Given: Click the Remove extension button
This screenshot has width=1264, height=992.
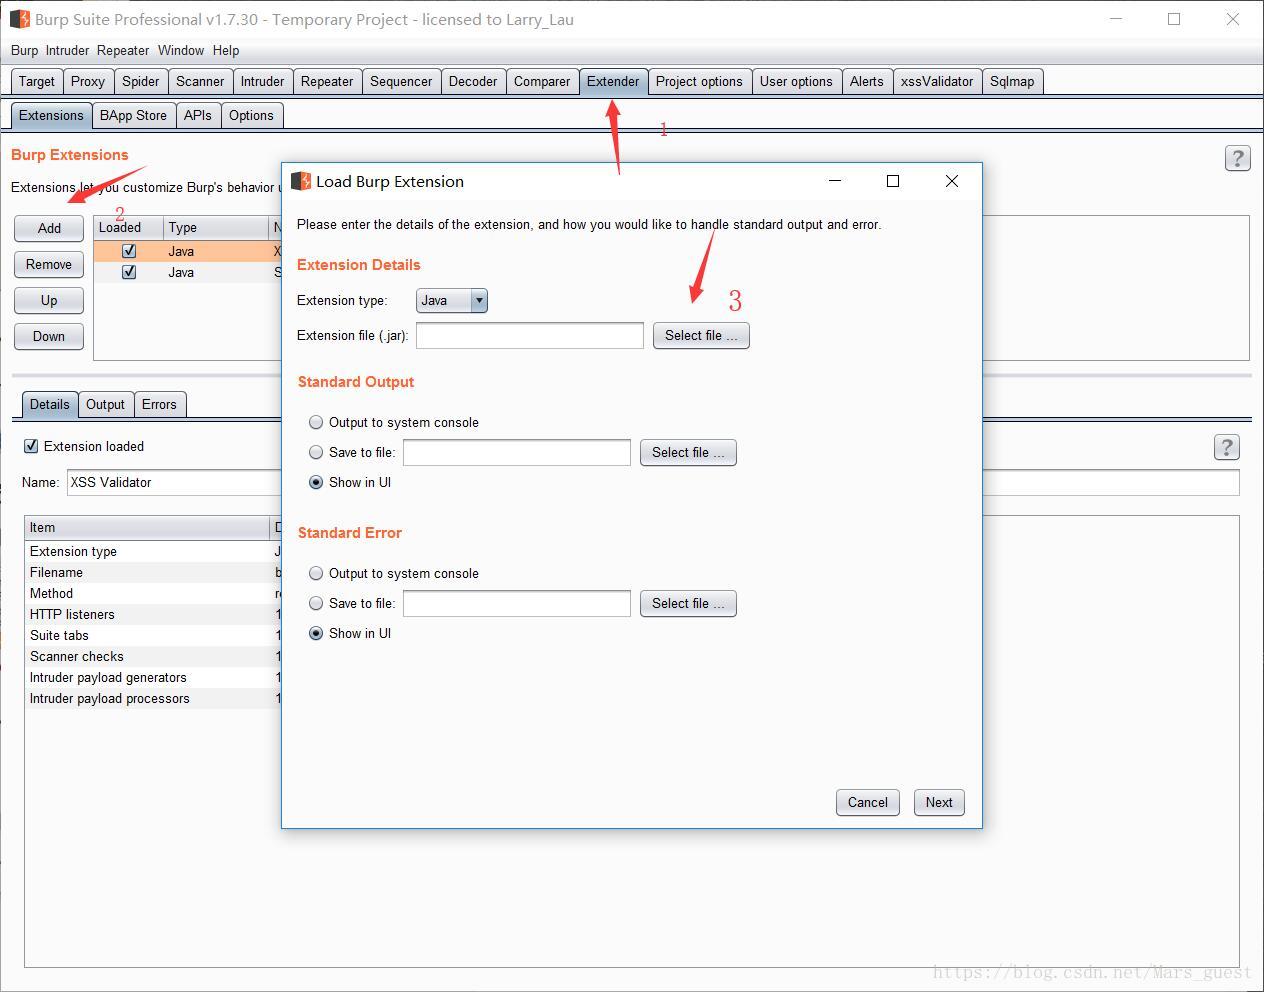Looking at the screenshot, I should point(49,264).
